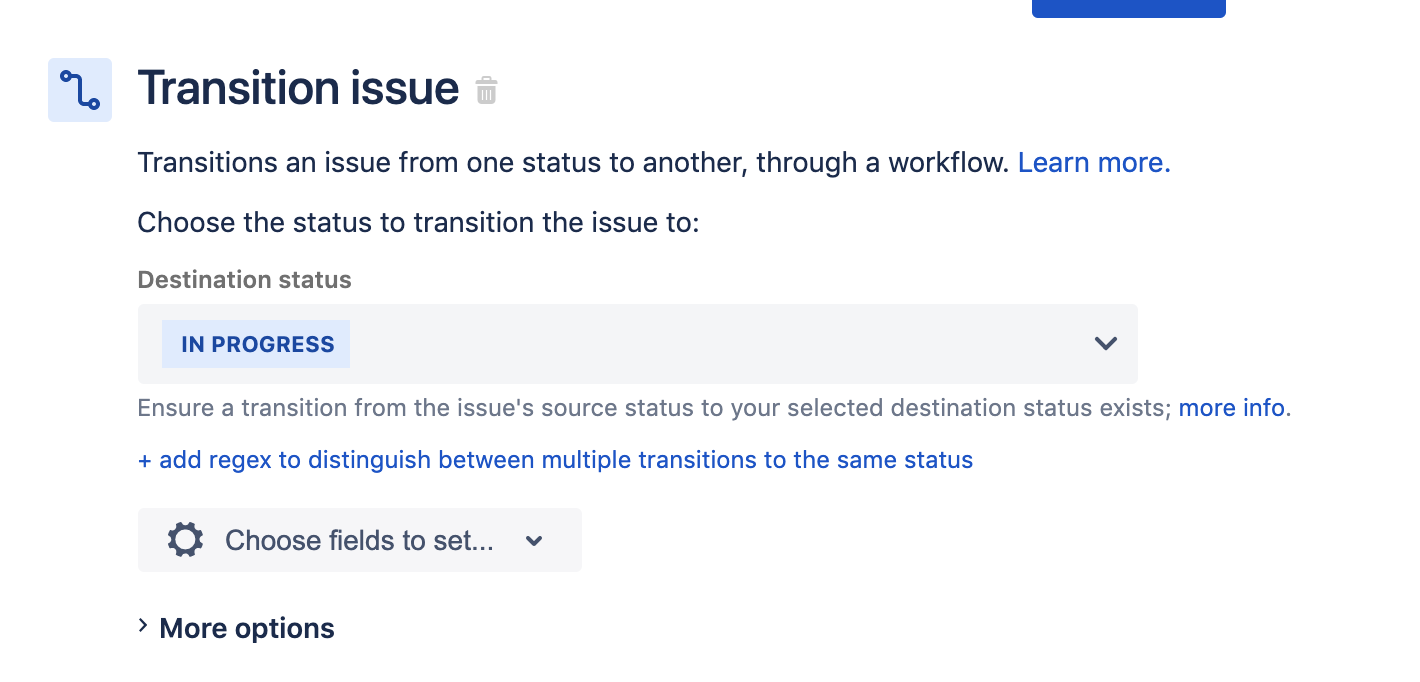
Task: Change the destination status from IN PROGRESS
Action: [1105, 343]
